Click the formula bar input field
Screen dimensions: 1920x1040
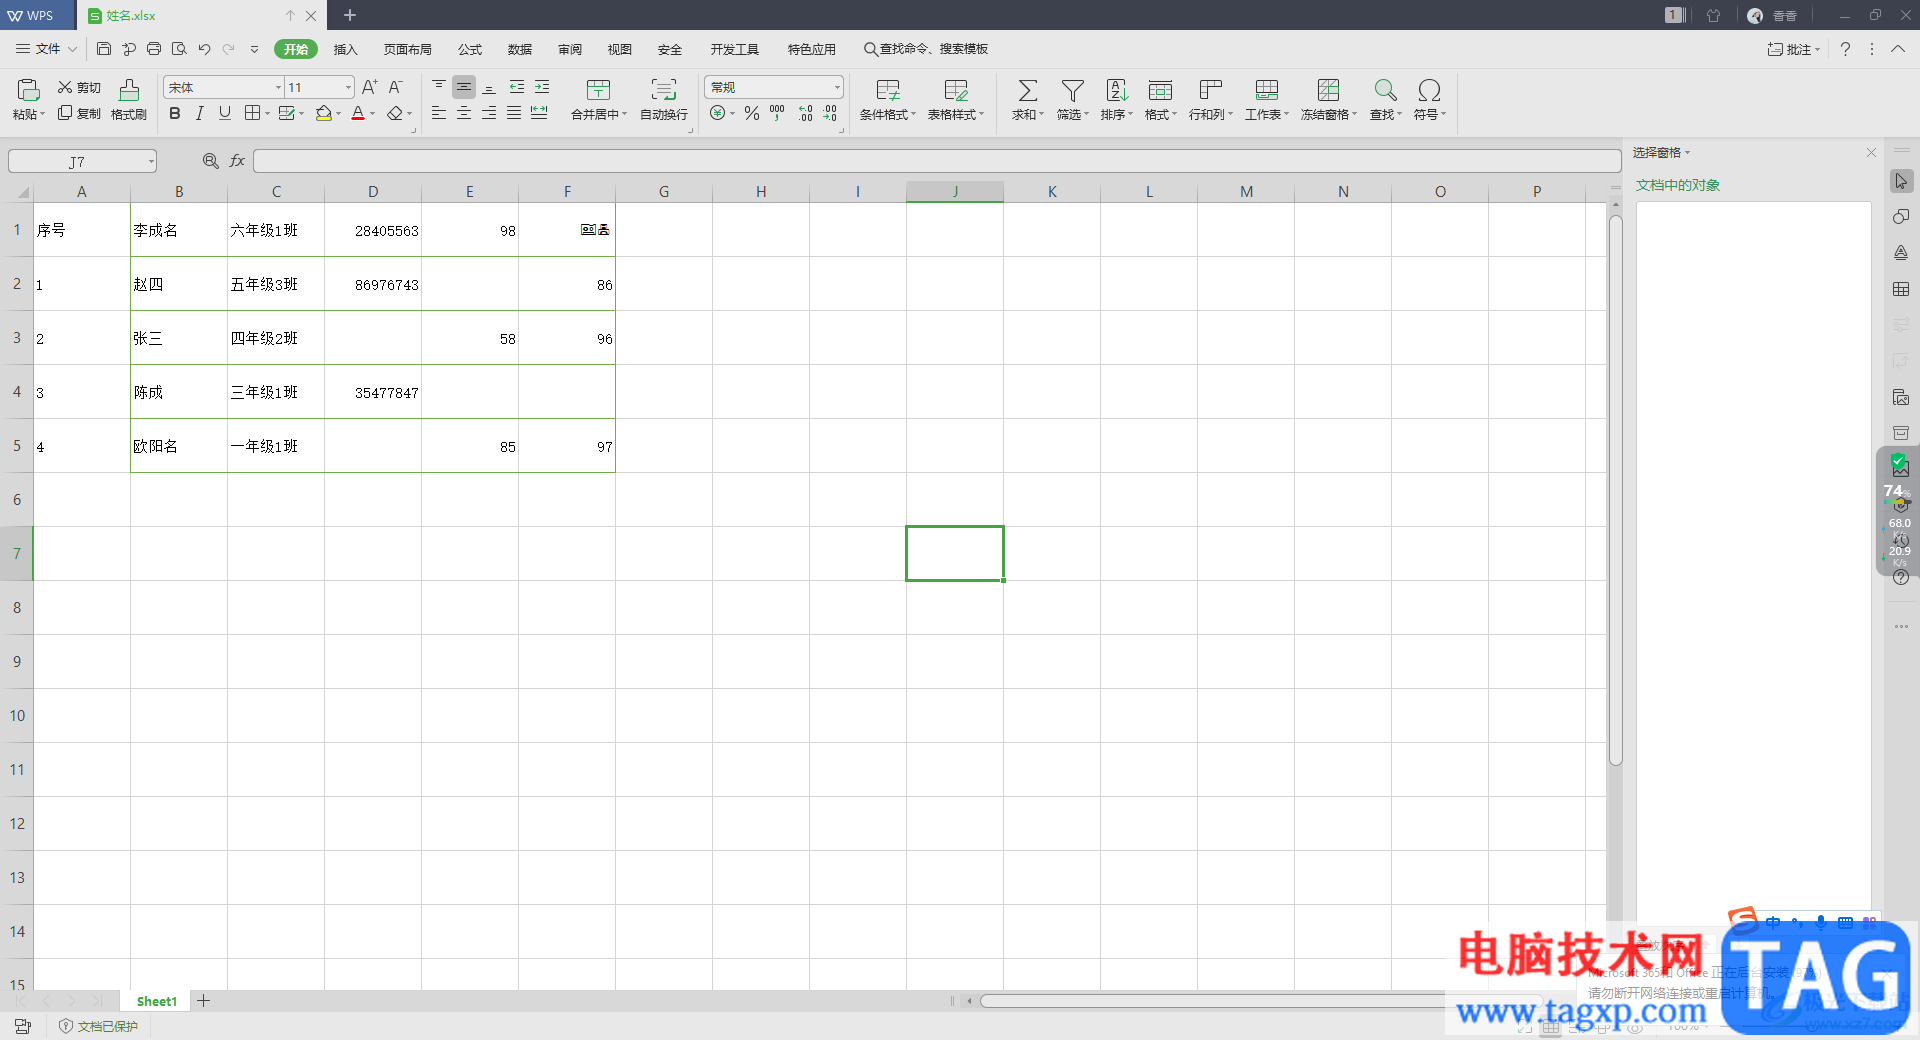pyautogui.click(x=937, y=161)
